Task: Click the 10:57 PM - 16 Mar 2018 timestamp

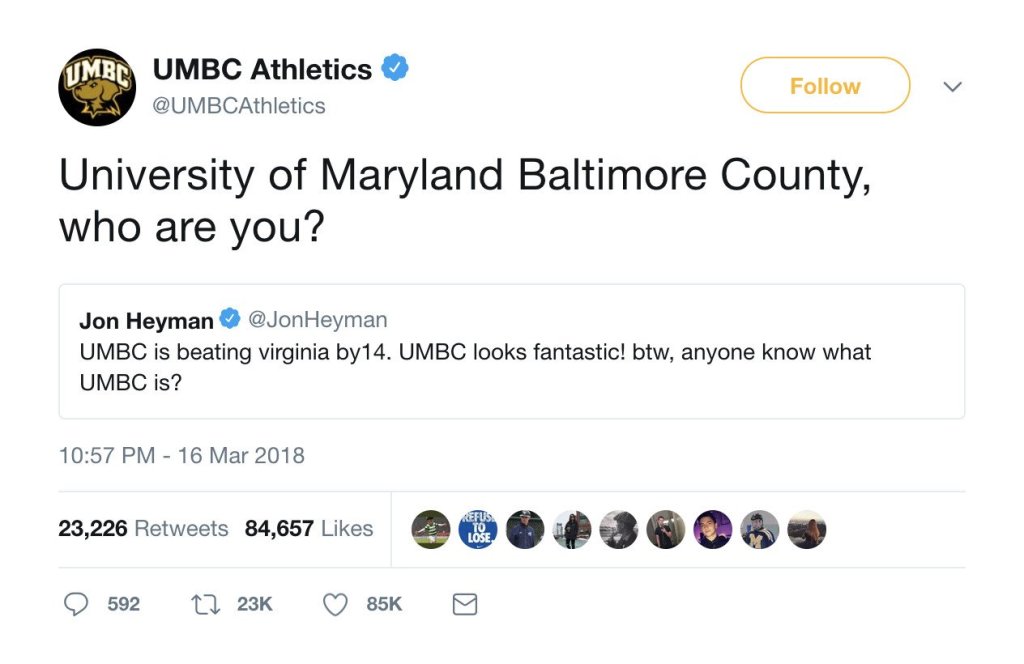Action: [181, 456]
